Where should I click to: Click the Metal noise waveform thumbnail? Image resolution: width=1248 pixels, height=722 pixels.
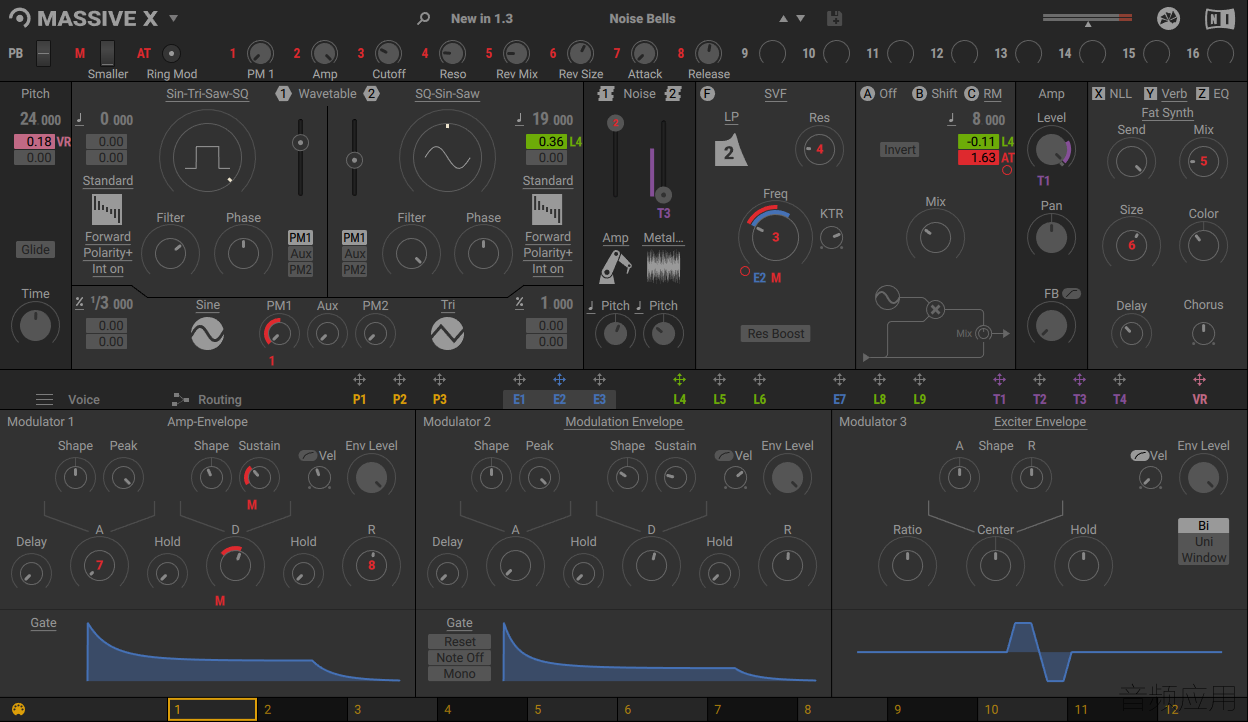663,266
